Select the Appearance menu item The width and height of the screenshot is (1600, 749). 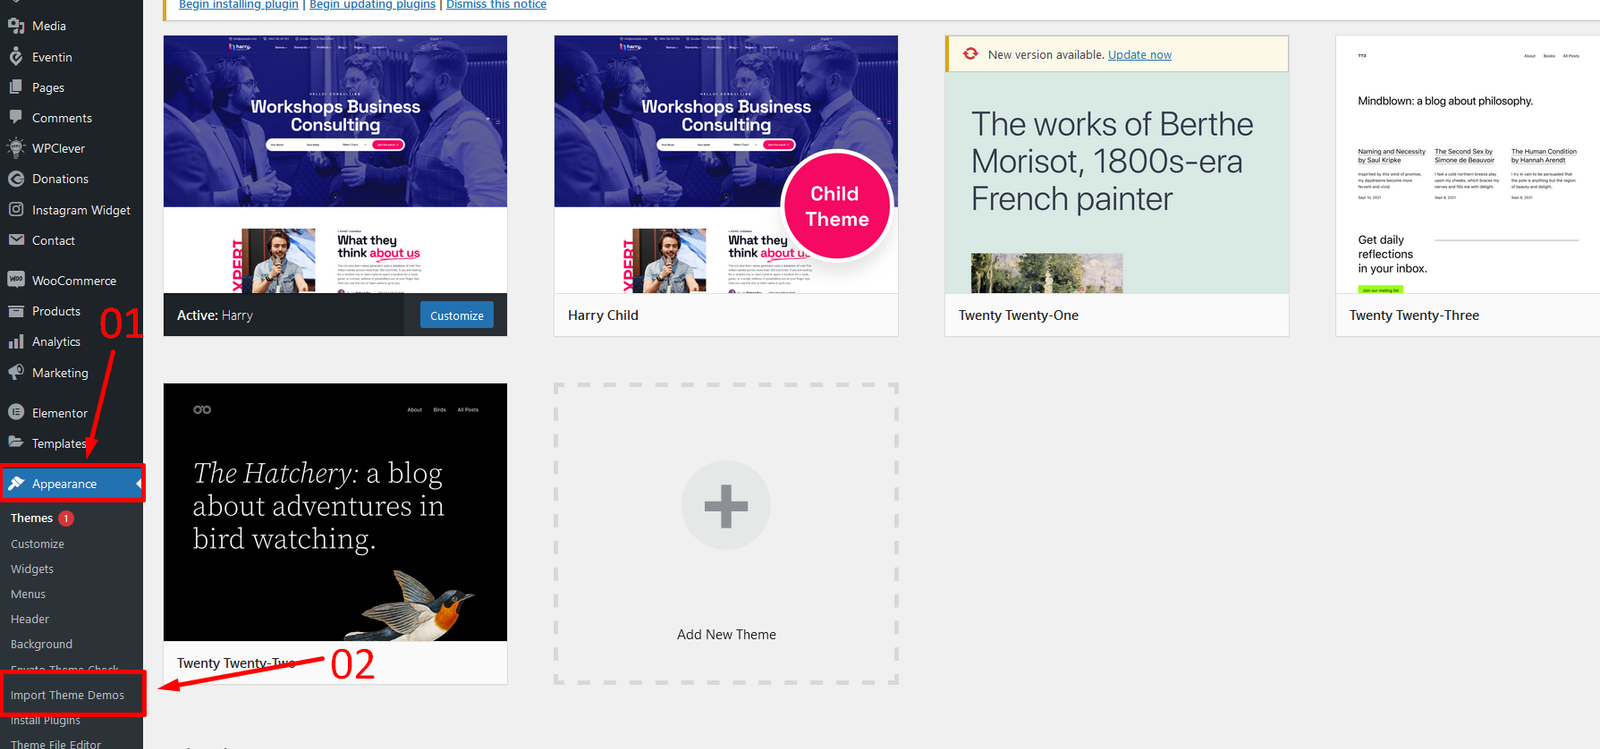tap(71, 483)
